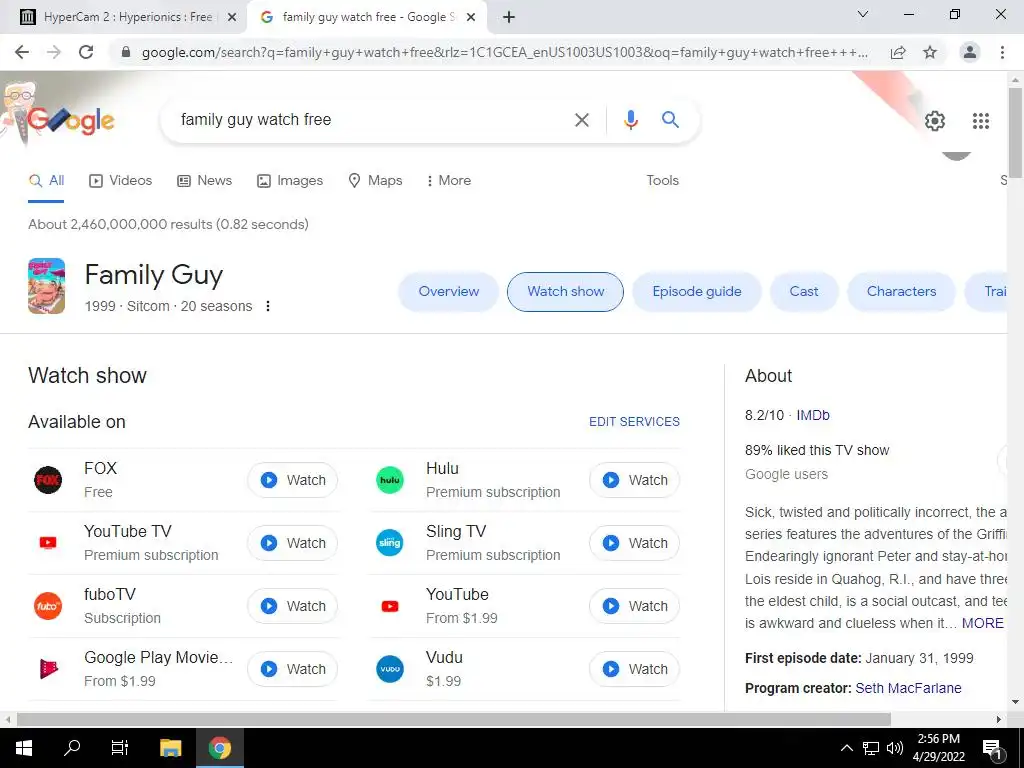Viewport: 1024px width, 768px height.
Task: Open the IMDb rating link
Action: [x=812, y=415]
